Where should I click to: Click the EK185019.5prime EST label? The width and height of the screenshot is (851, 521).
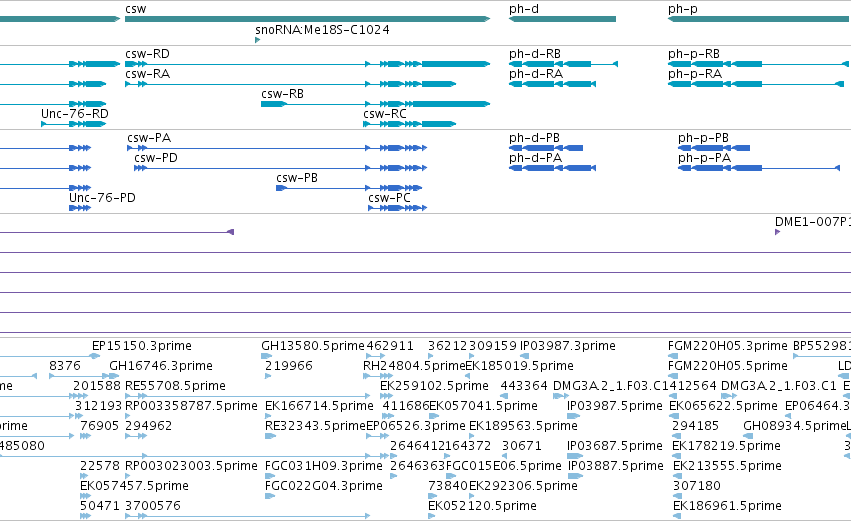click(x=519, y=366)
